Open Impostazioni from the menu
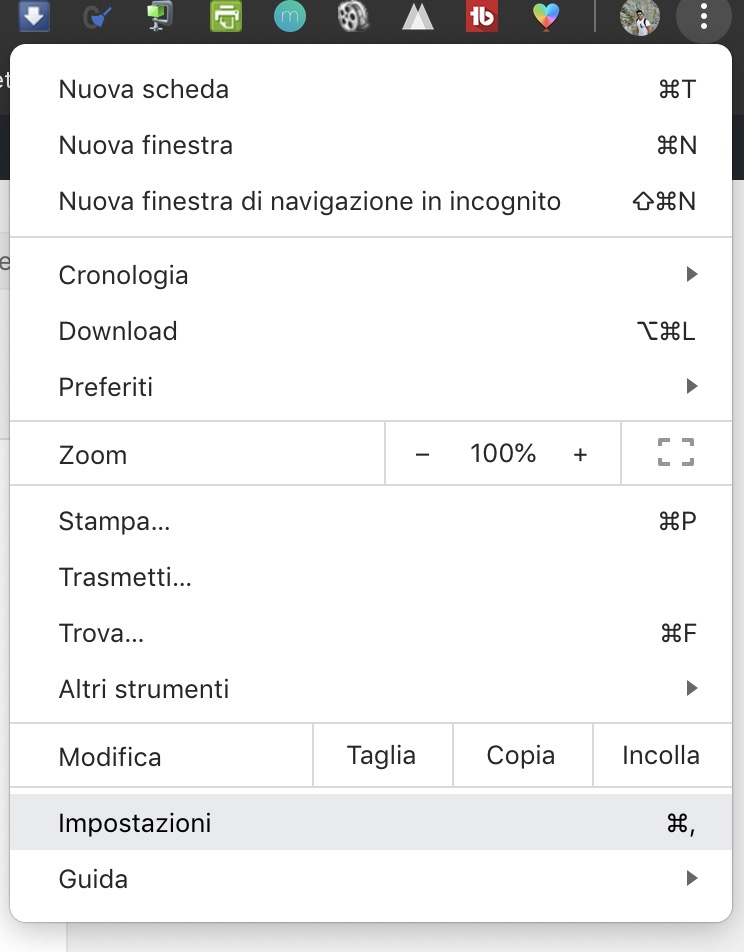Viewport: 744px width, 952px height. coord(371,824)
